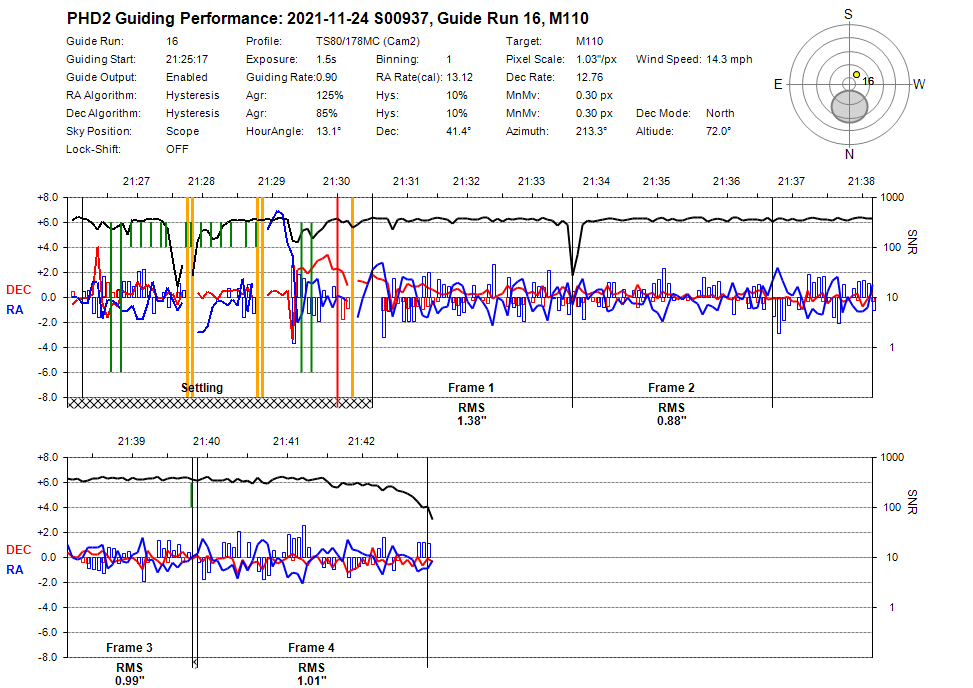Click the yellow scope position dot on compass

coord(856,74)
